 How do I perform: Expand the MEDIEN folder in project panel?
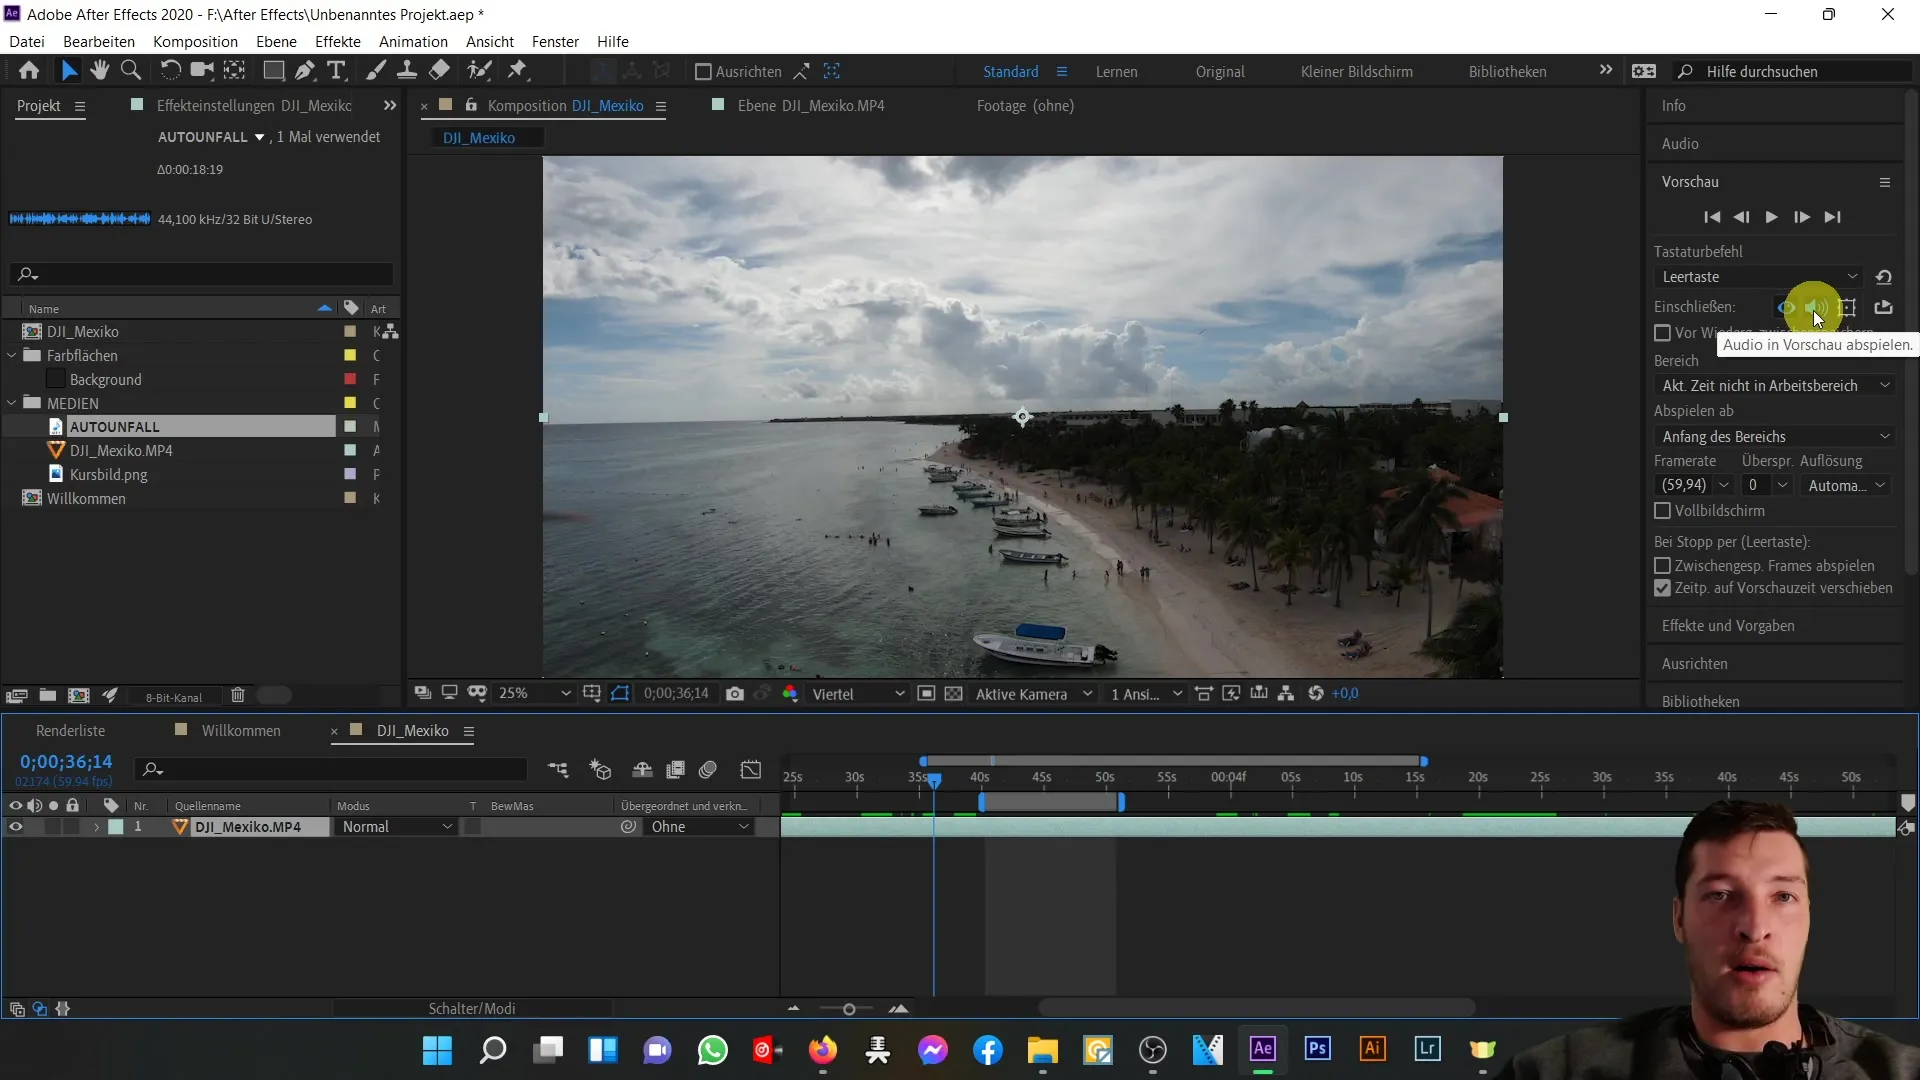12,402
